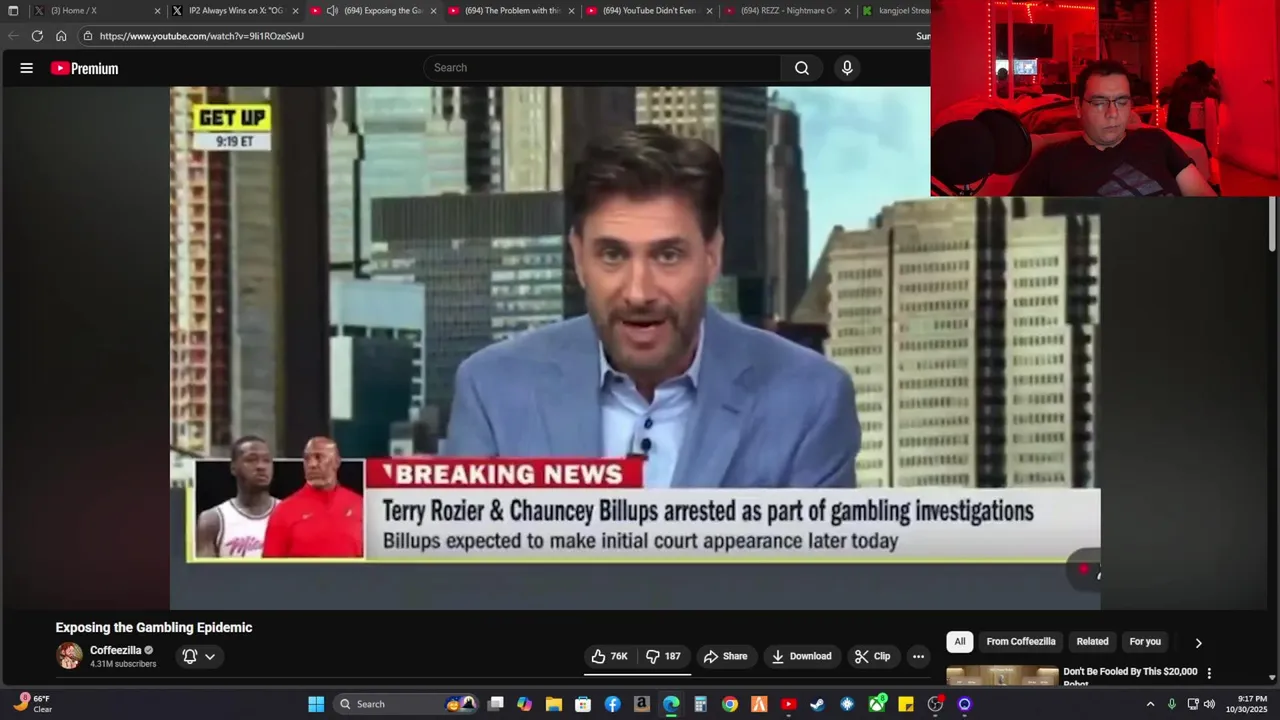This screenshot has height=720, width=1280.
Task: Switch to 'YouTube Didn't Even' tab
Action: coord(650,11)
